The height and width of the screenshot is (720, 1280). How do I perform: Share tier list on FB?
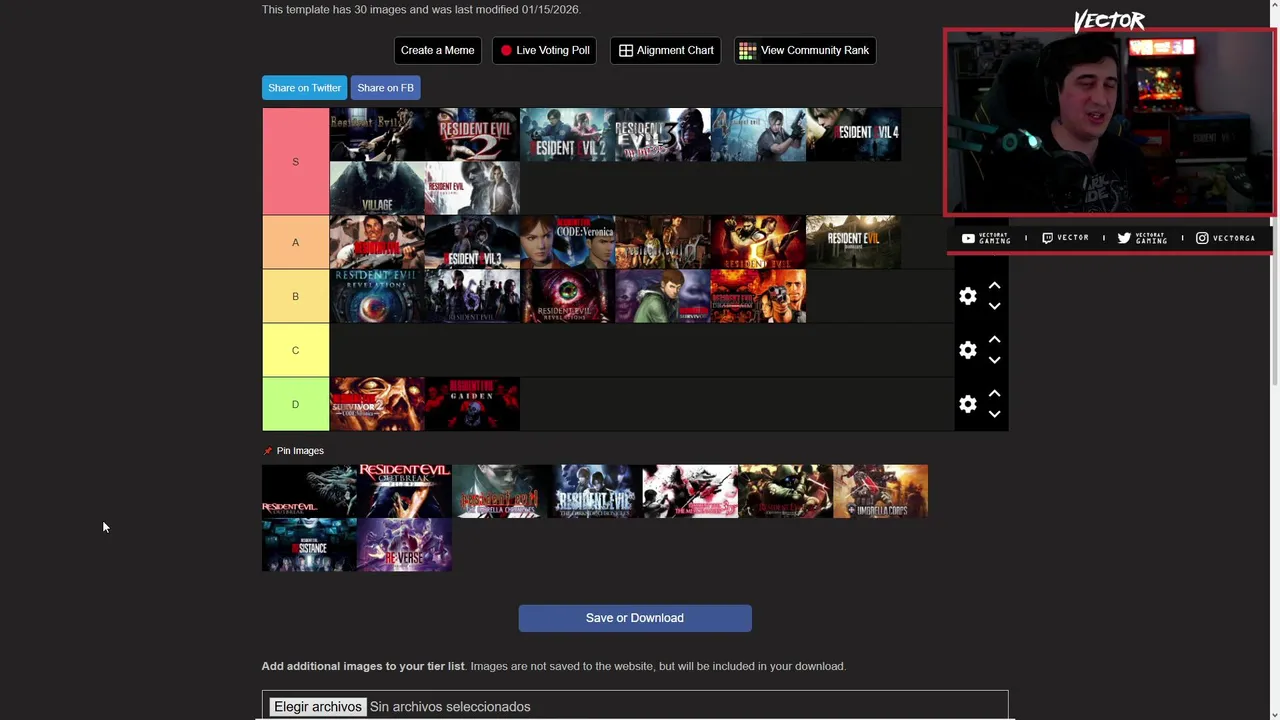(385, 88)
